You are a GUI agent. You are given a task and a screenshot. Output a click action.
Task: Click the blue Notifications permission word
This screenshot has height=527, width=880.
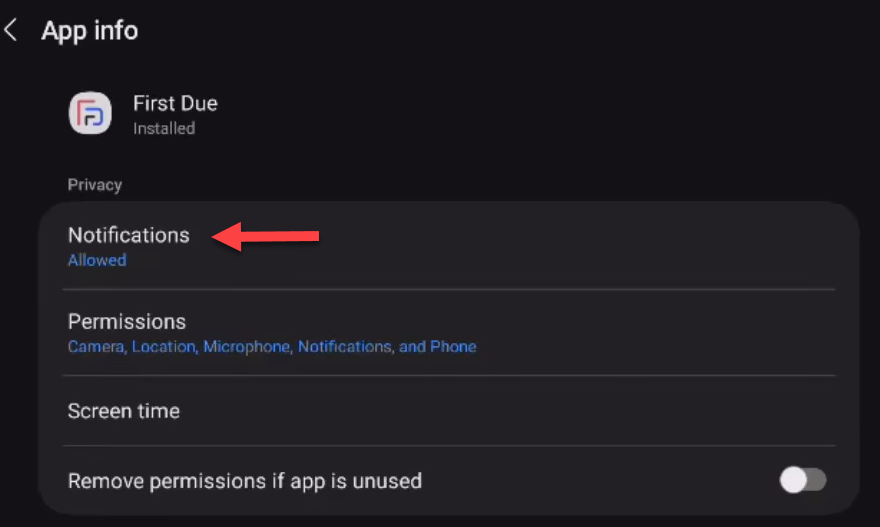[x=345, y=347]
